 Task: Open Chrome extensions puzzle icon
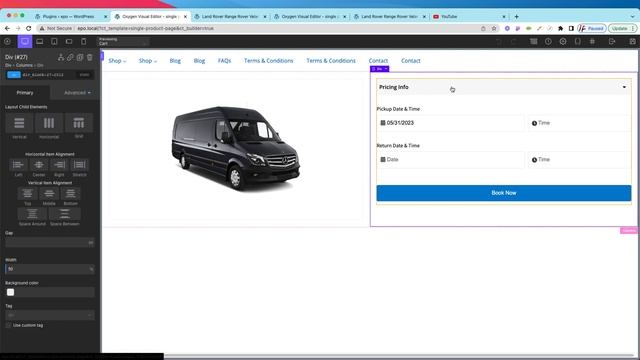pyautogui.click(x=560, y=29)
